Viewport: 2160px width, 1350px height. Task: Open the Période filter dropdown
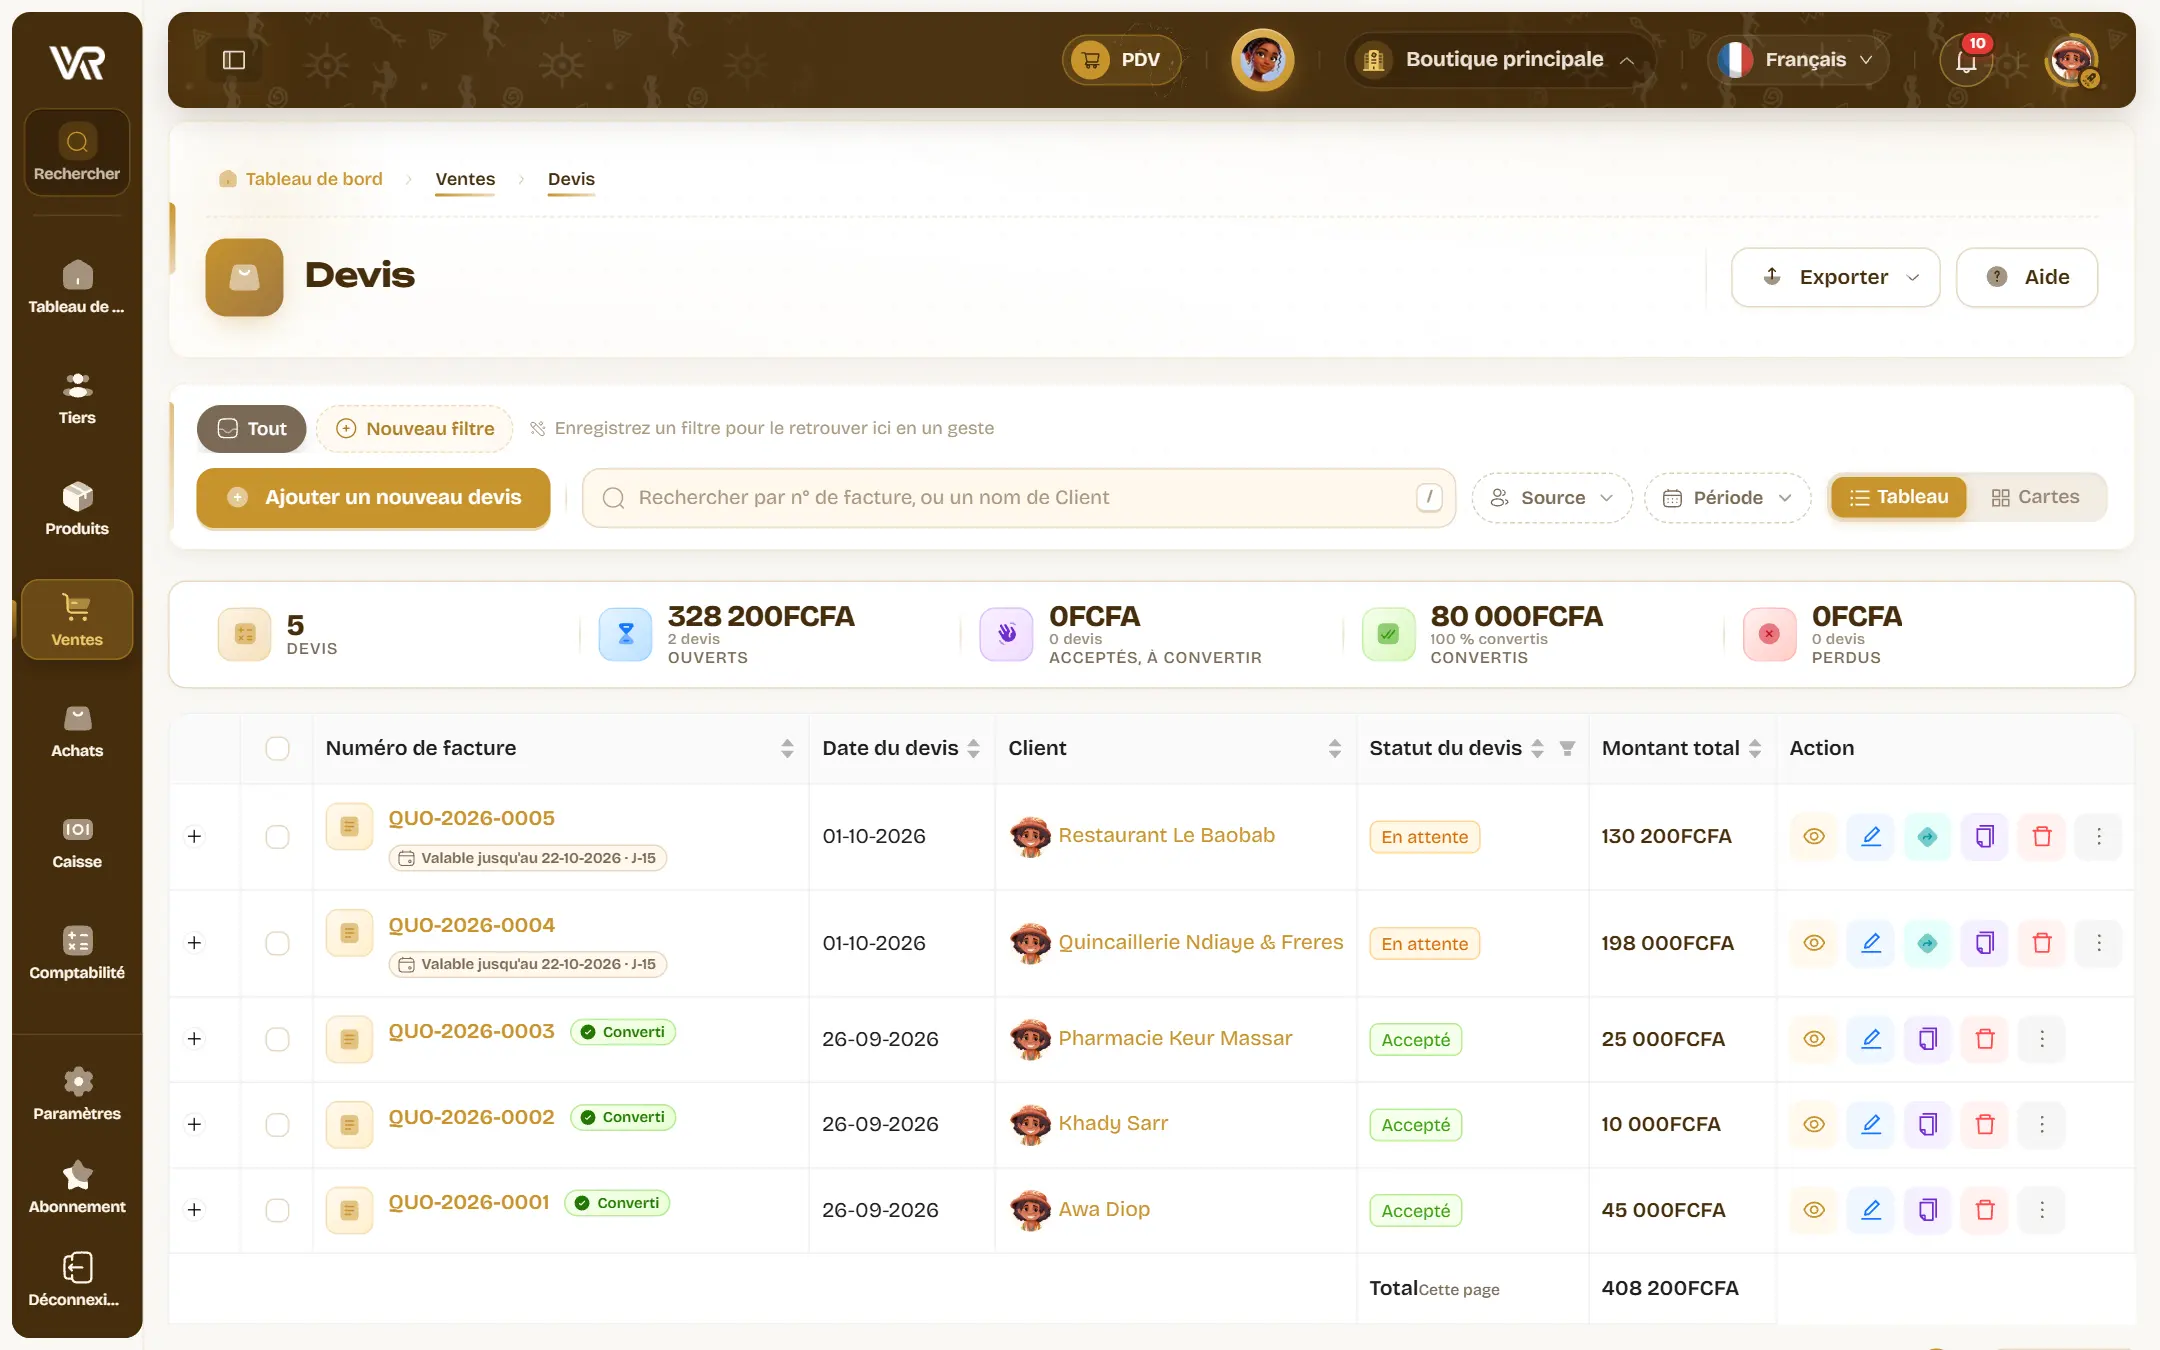[x=1727, y=498]
